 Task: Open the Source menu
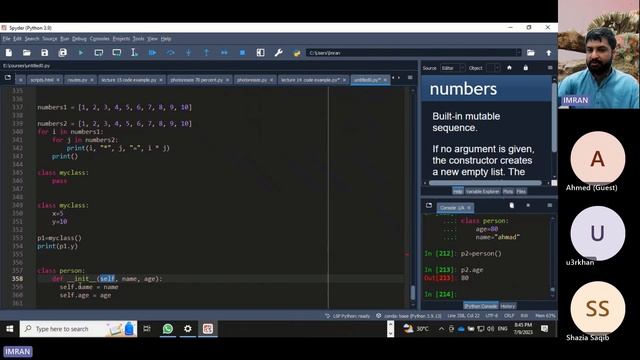50,39
